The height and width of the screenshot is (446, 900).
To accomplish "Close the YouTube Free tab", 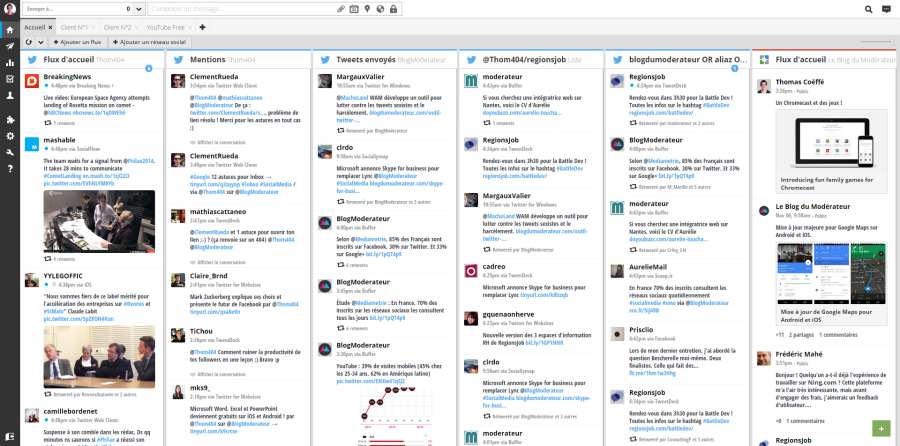I will [x=191, y=27].
